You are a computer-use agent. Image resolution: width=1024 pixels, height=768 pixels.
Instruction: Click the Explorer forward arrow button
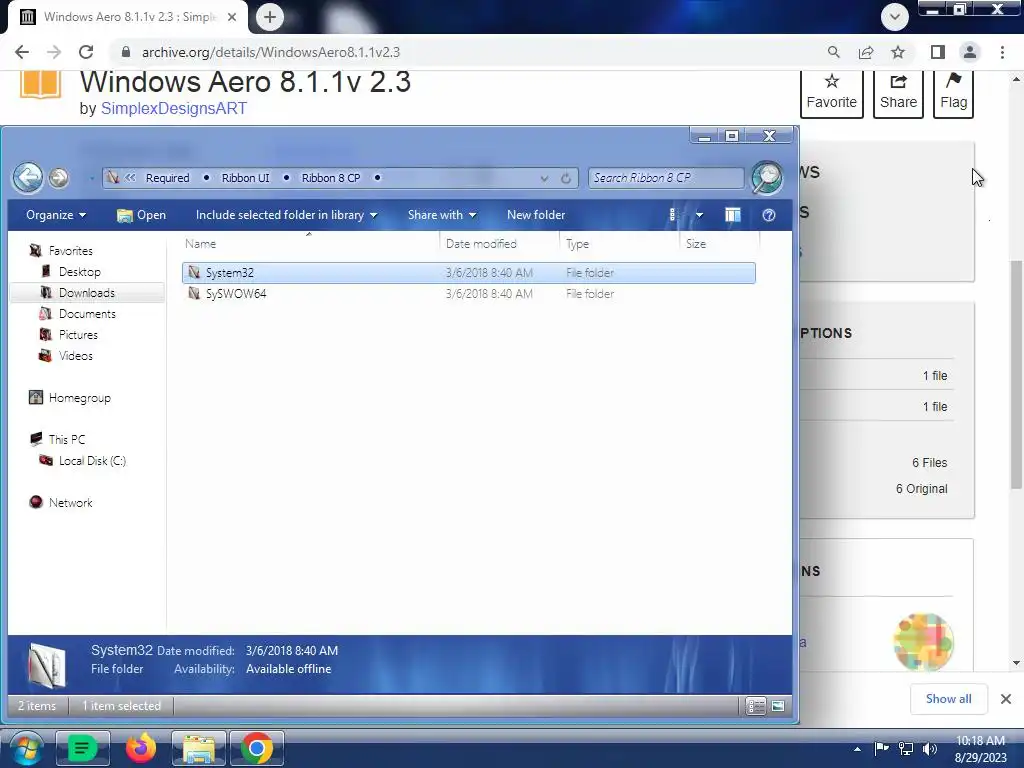(x=59, y=177)
